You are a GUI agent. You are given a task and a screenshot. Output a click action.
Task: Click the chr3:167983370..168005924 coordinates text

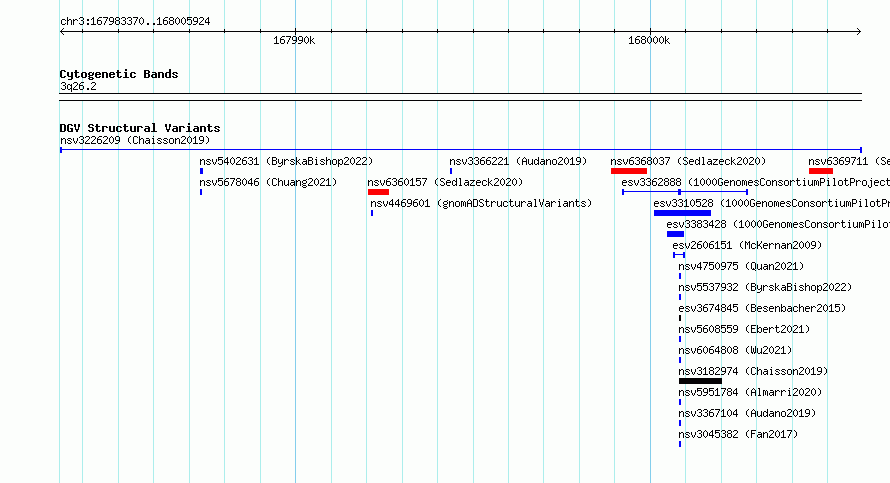pyautogui.click(x=135, y=21)
